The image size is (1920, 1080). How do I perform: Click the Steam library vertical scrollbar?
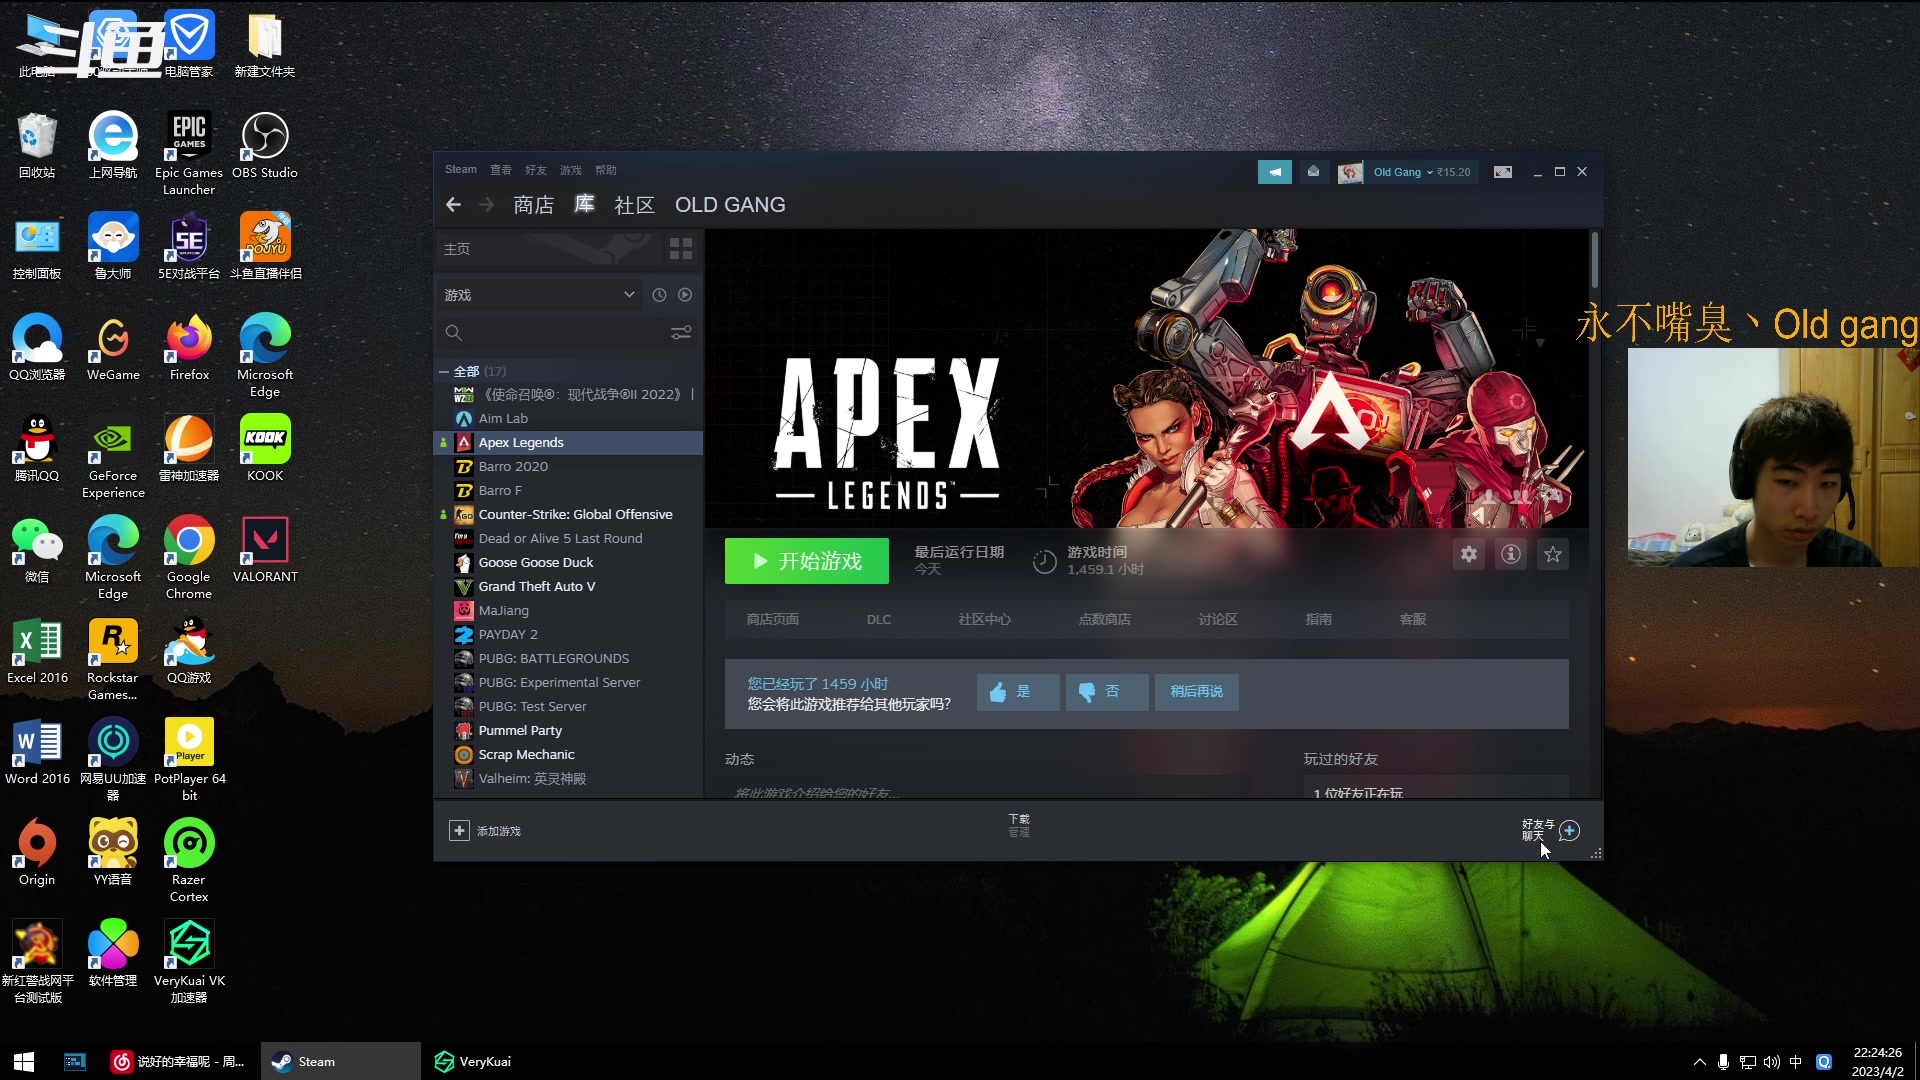click(x=1595, y=260)
